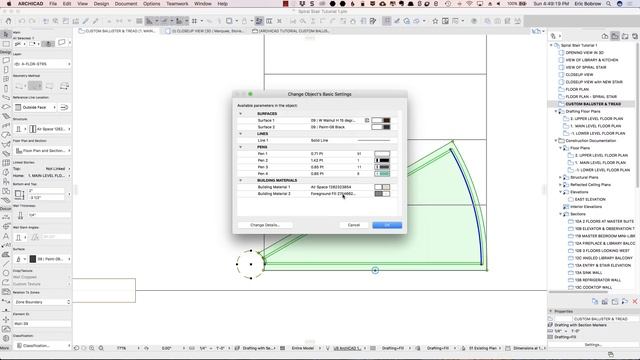The width and height of the screenshot is (640, 360).
Task: Select the Marquee tool in the toolbox
Action: pyautogui.click(x=6, y=44)
